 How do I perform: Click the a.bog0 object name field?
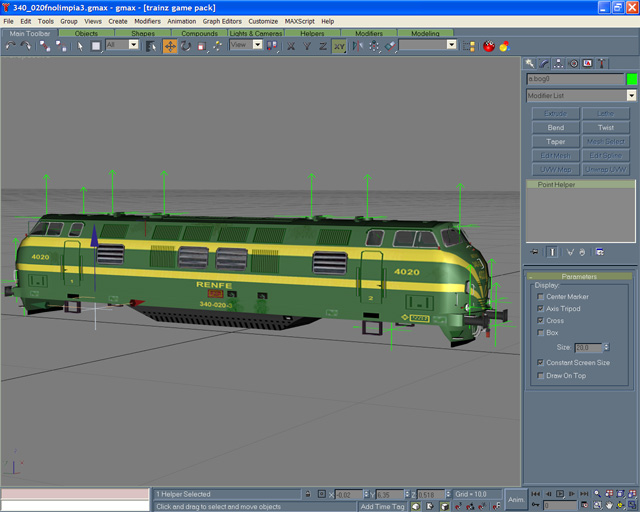point(574,79)
